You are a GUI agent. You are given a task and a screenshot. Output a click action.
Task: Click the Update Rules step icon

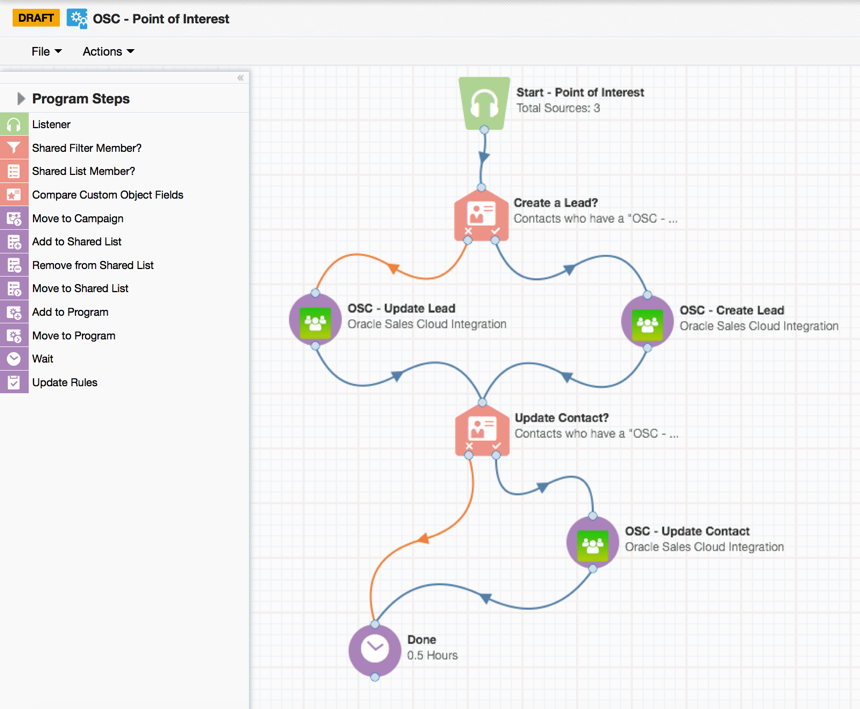(14, 383)
